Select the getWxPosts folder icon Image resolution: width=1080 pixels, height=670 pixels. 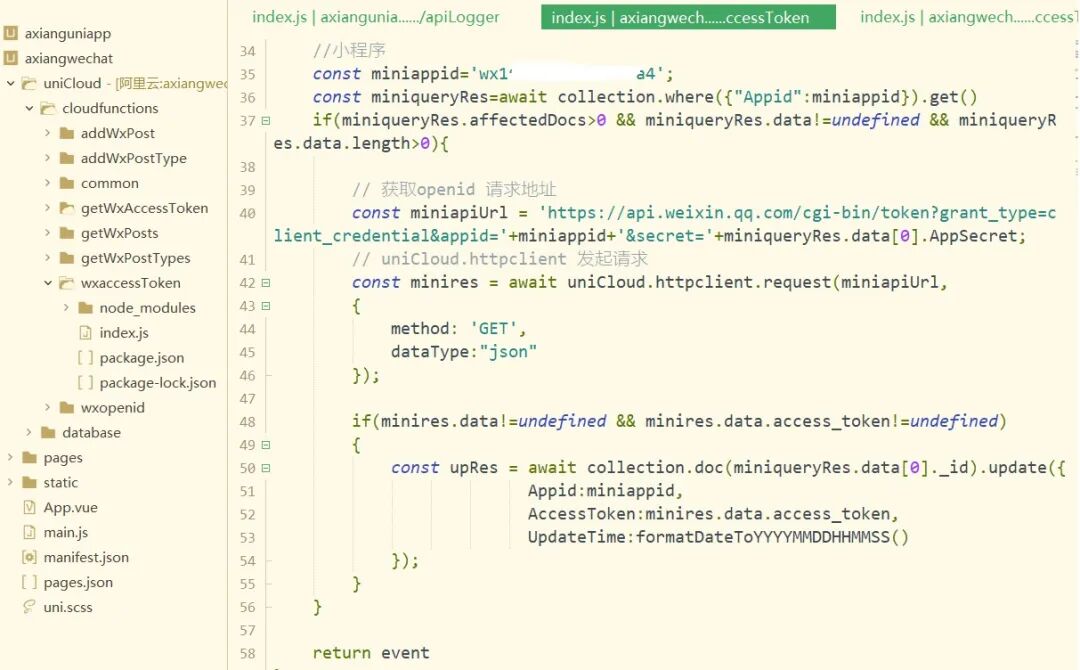(x=67, y=233)
